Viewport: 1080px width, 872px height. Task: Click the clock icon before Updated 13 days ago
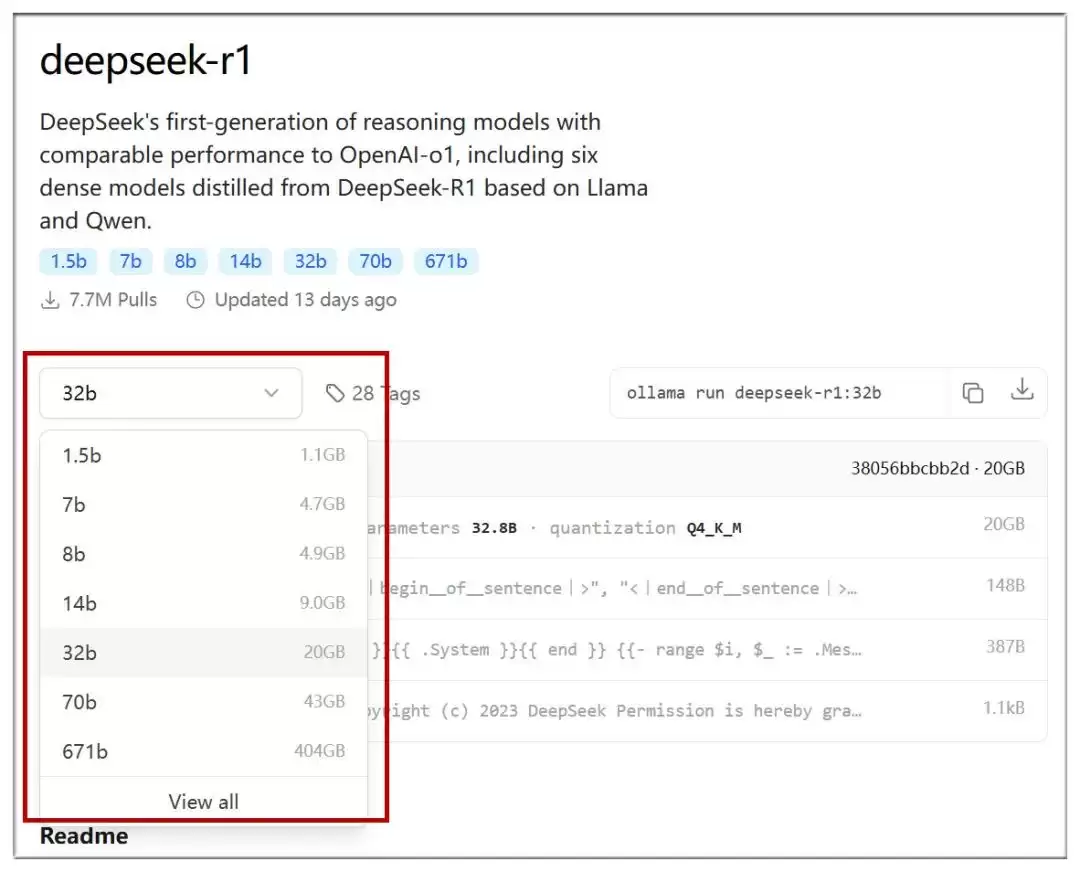click(x=194, y=299)
